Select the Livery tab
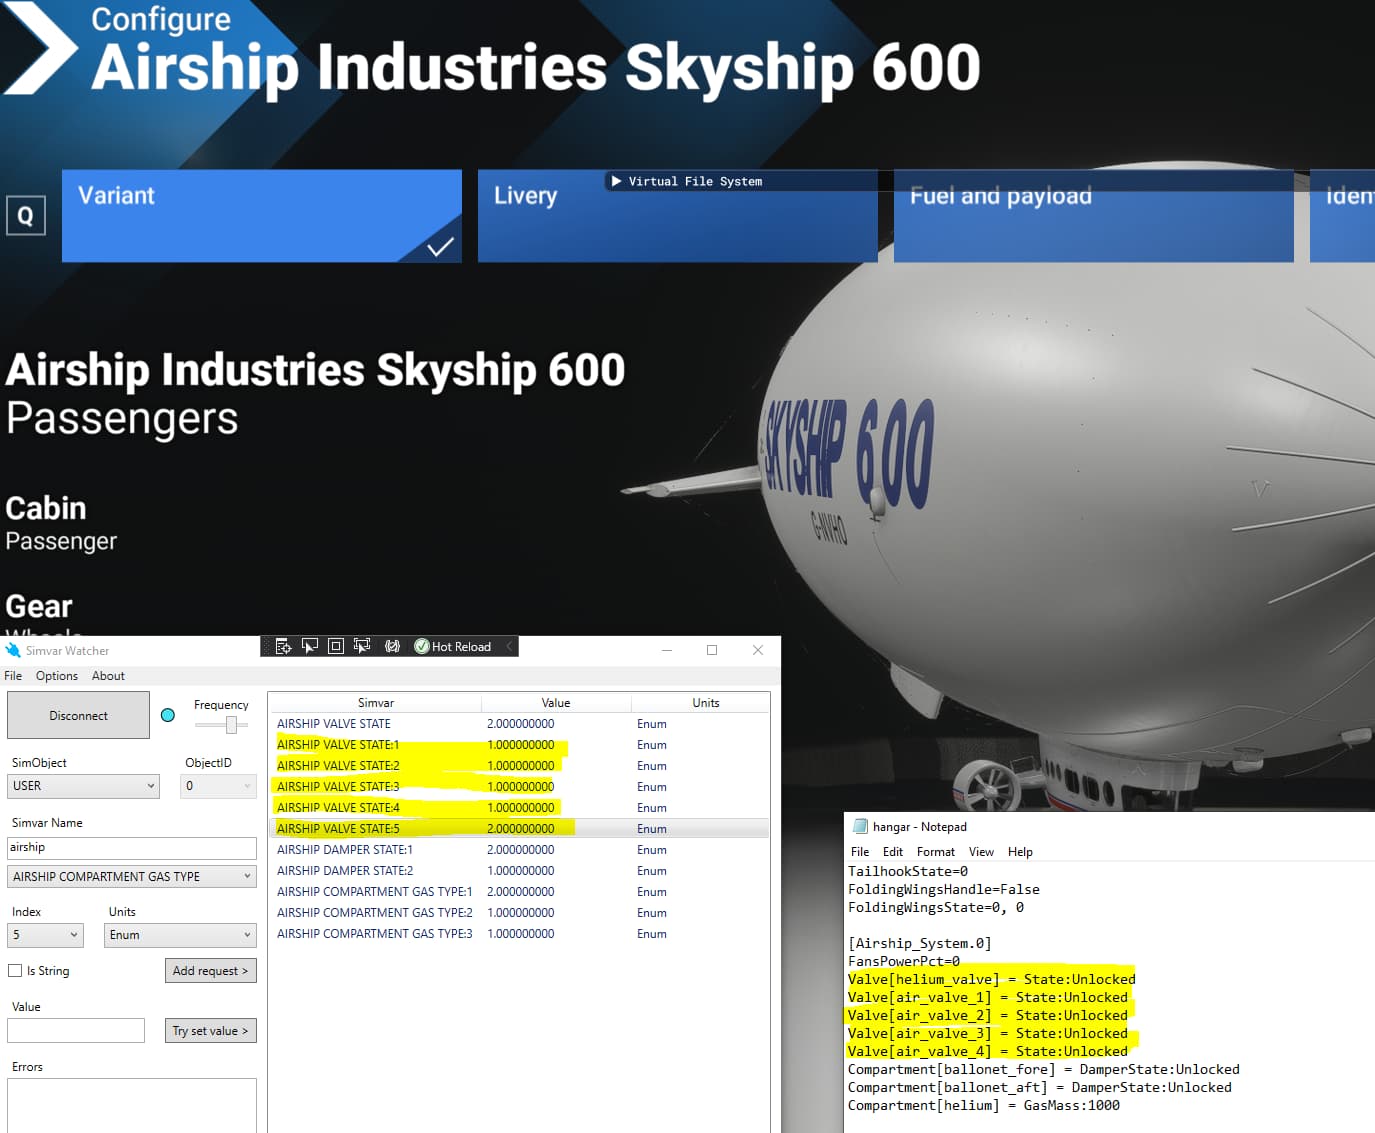The width and height of the screenshot is (1375, 1133). click(678, 216)
